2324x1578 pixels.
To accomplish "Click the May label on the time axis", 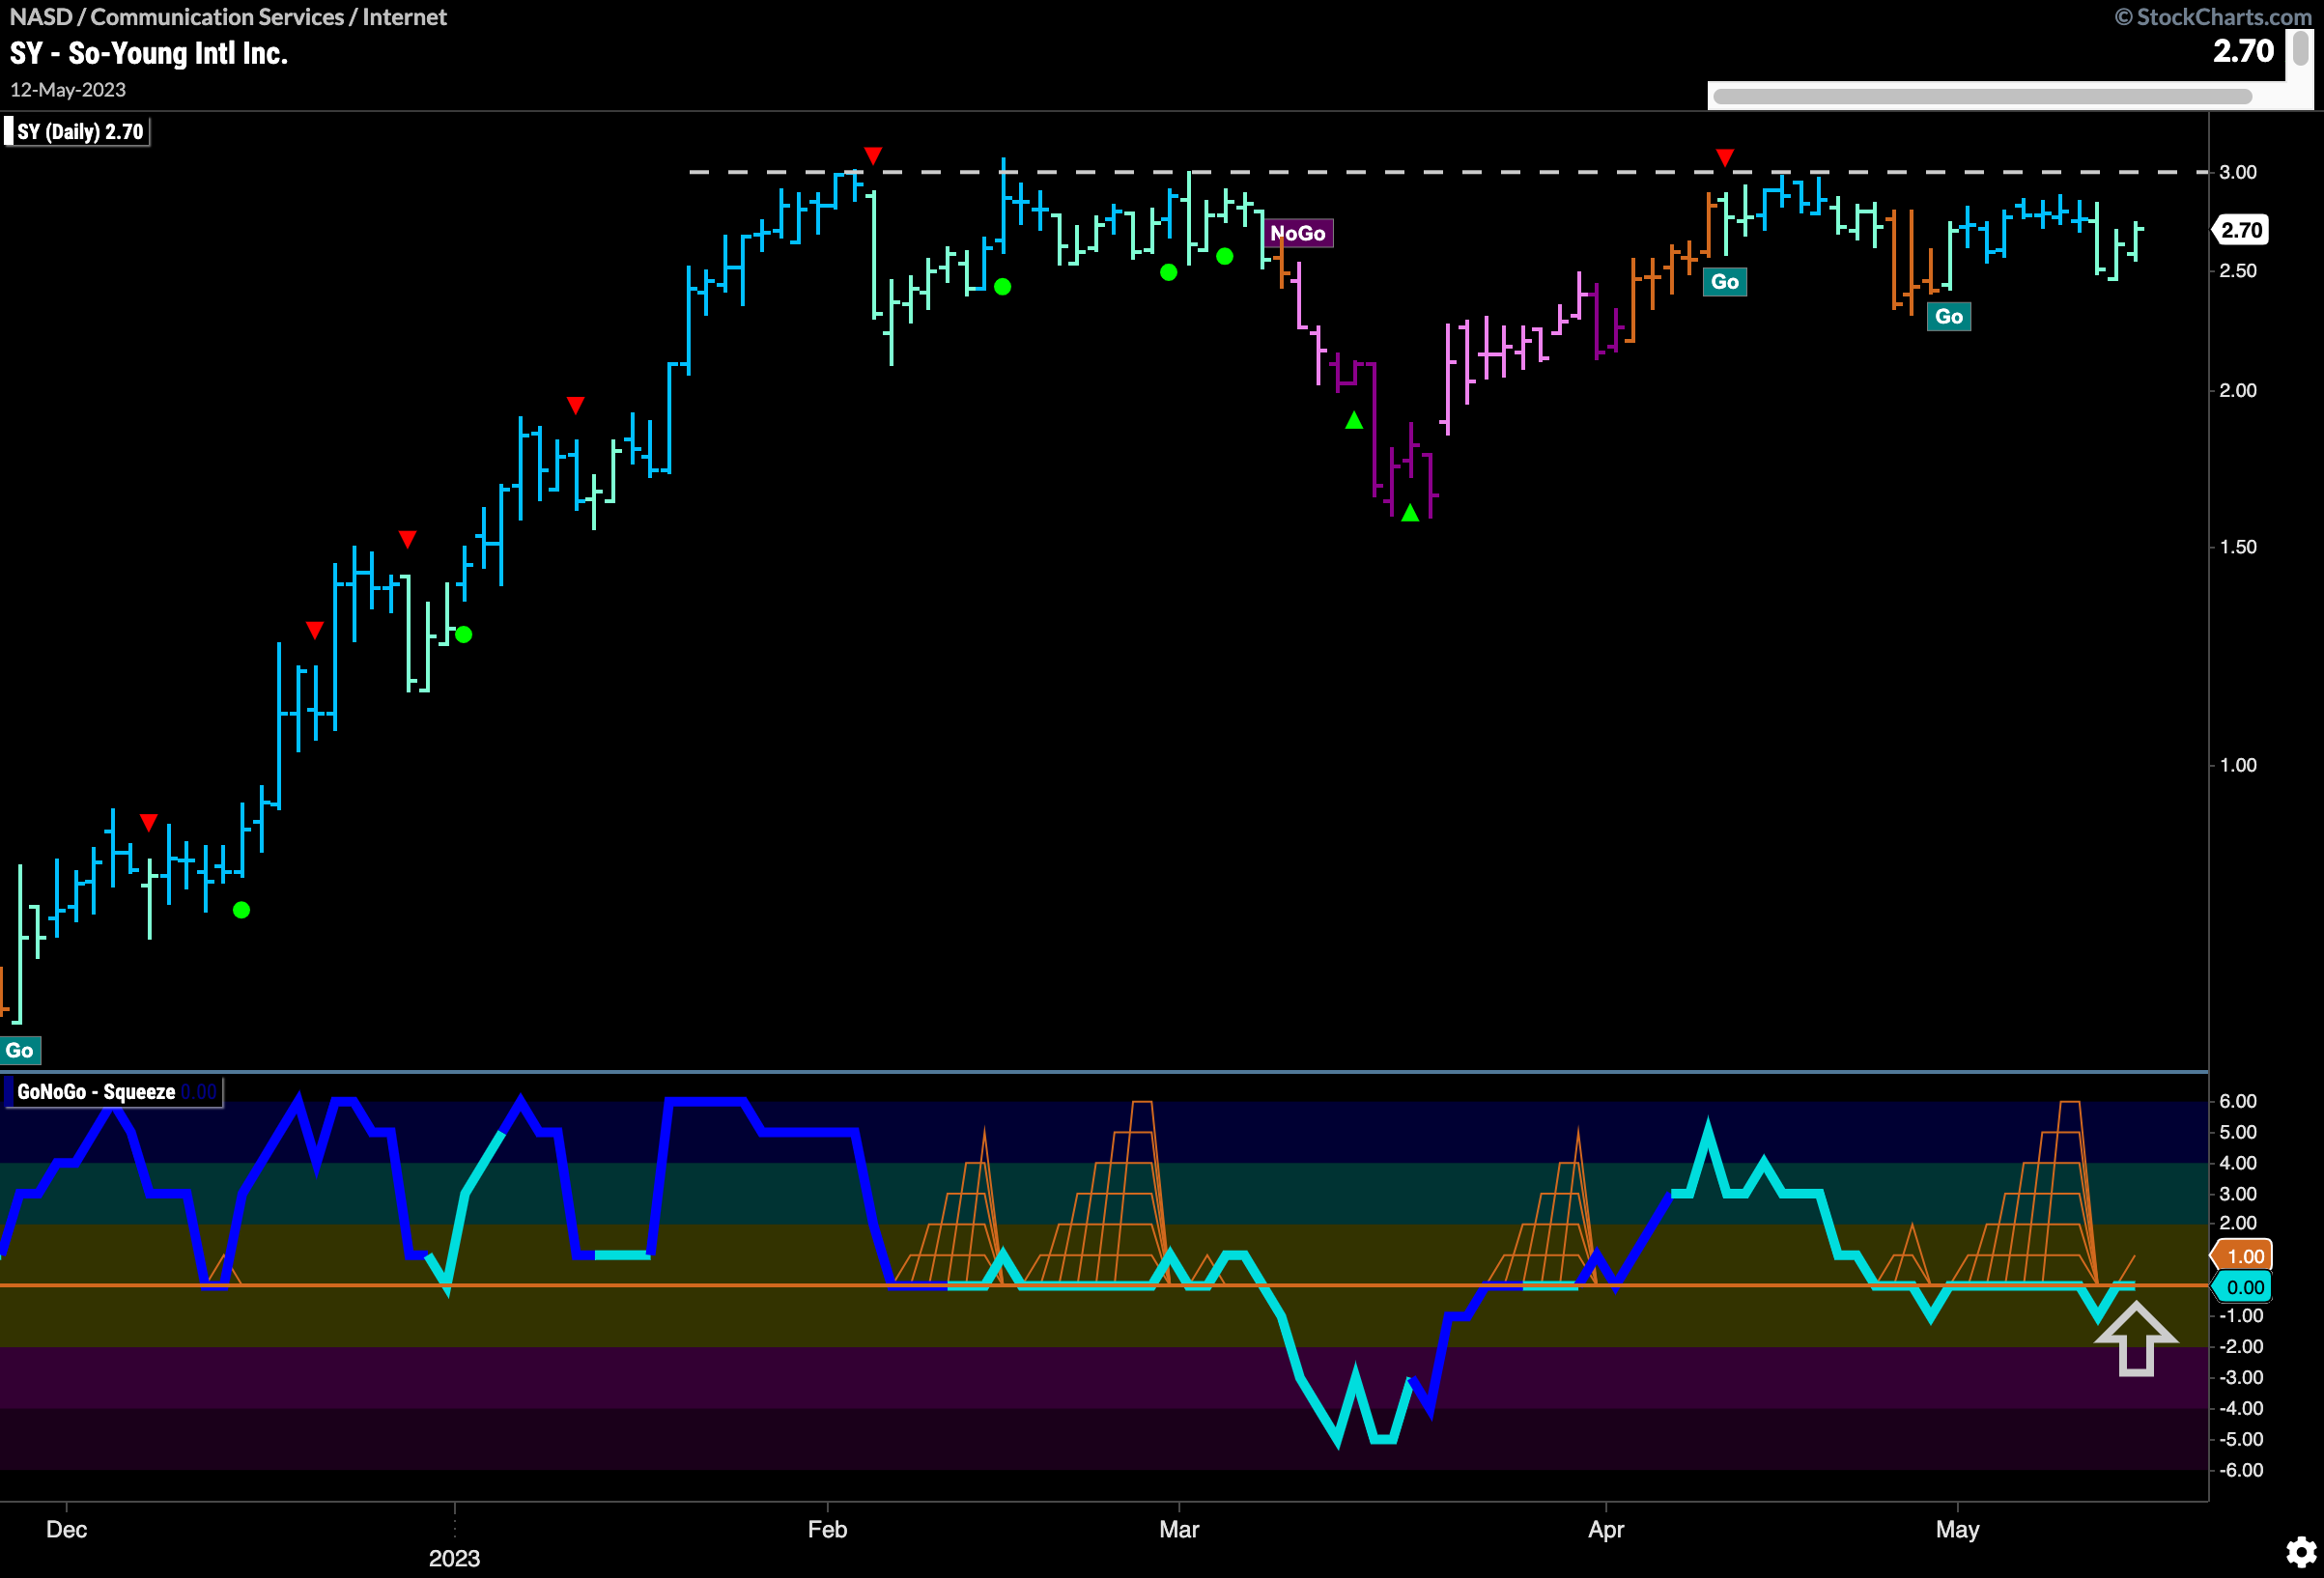I will [1957, 1529].
